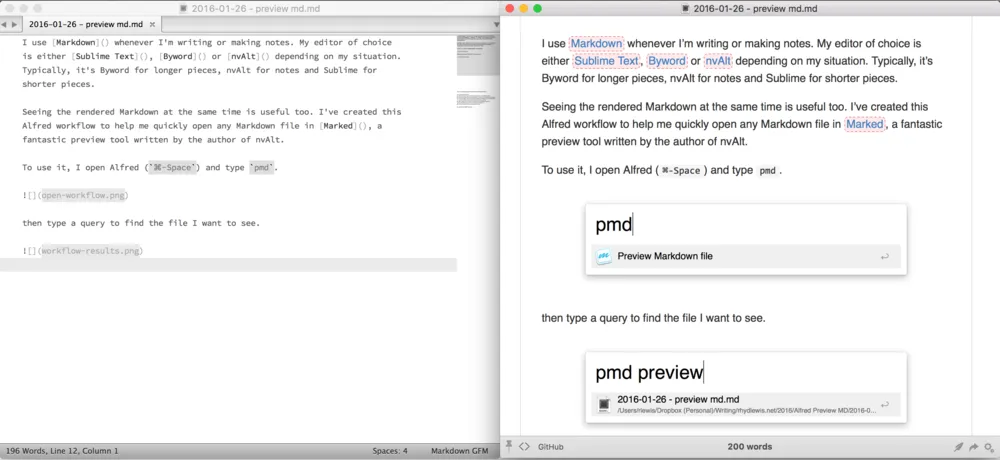Click the 'pmd preview' Alfred screenshot image
Image resolution: width=1000 pixels, height=460 pixels.
click(x=746, y=386)
